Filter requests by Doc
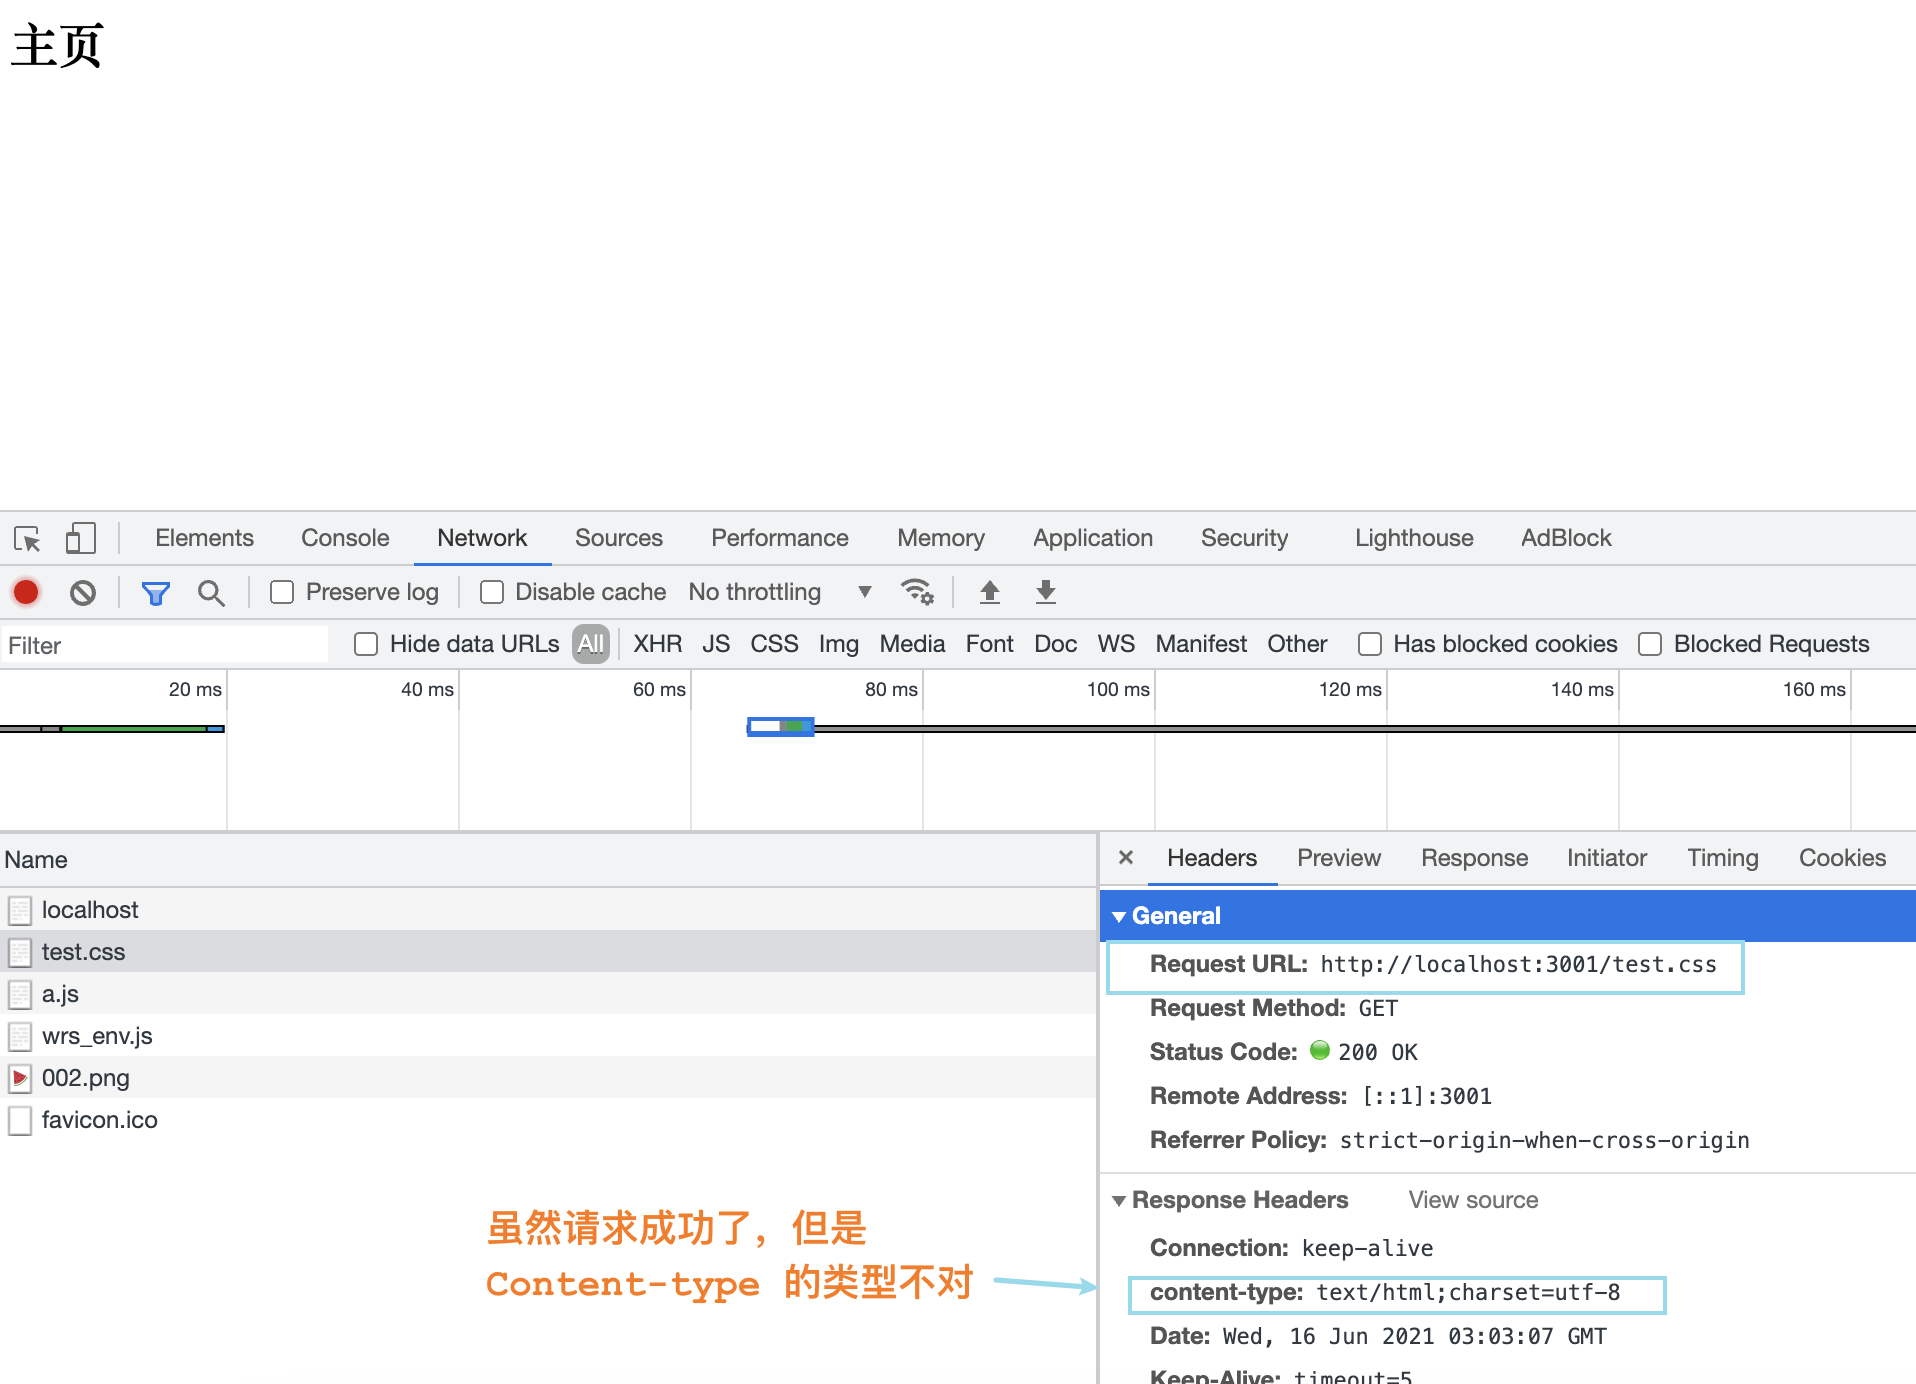 click(1055, 644)
